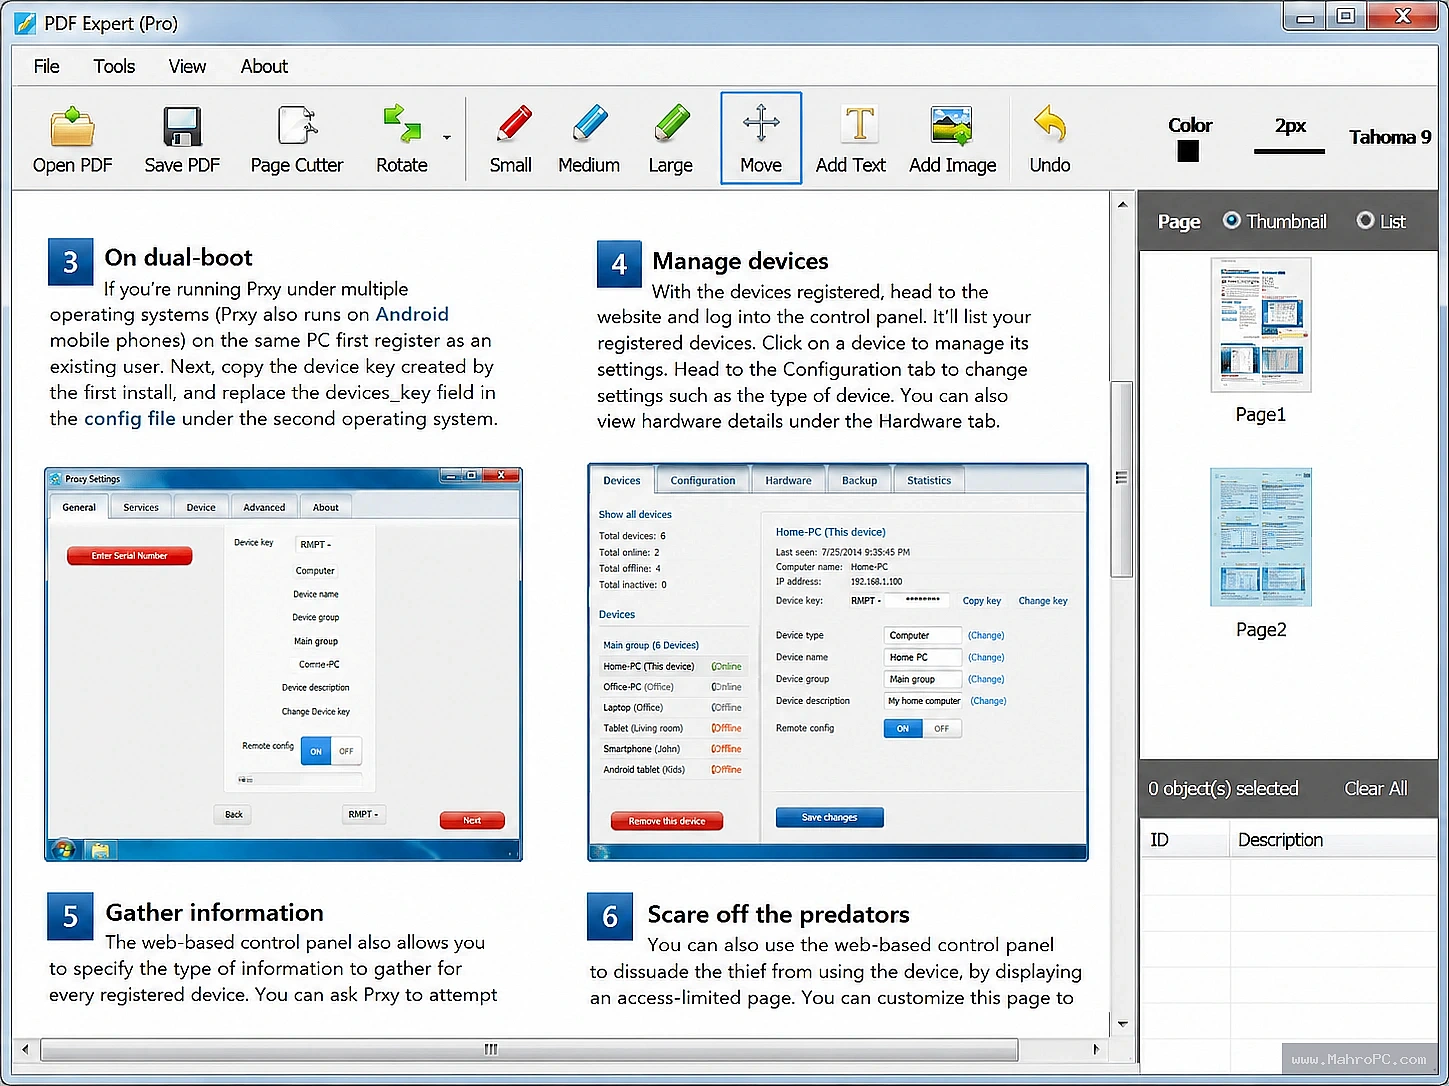The image size is (1449, 1086).
Task: Choose the Small red pencil tool
Action: tap(511, 139)
